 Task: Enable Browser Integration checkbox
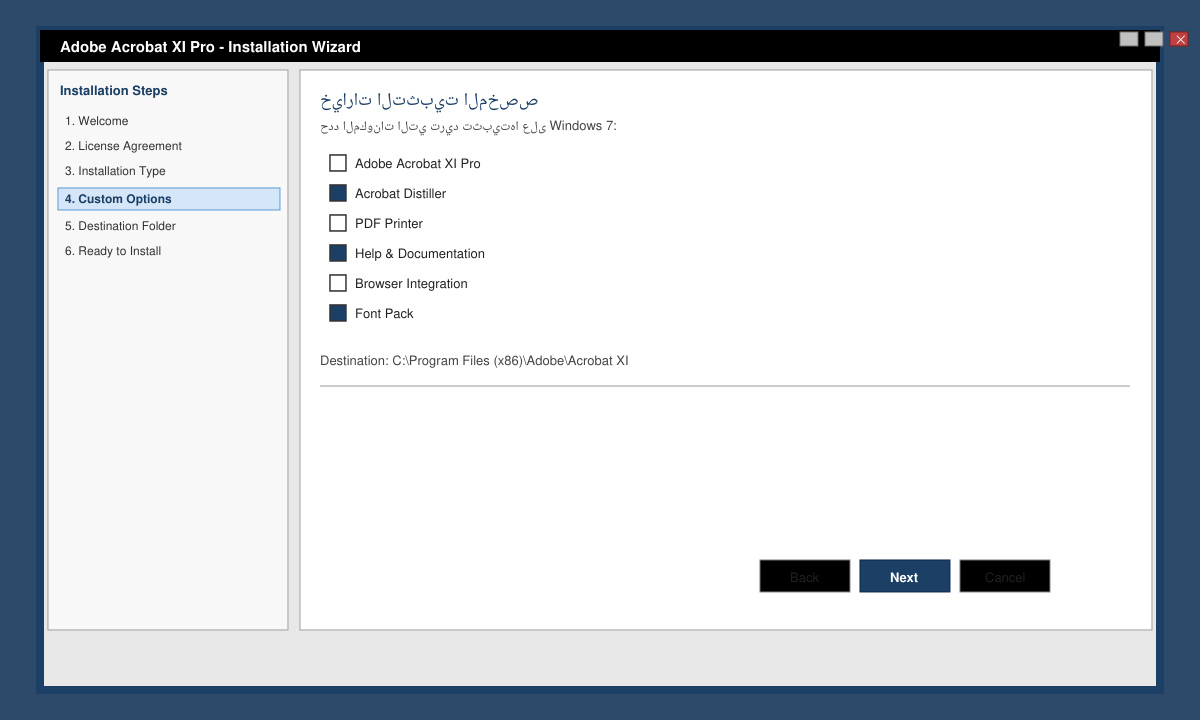pyautogui.click(x=338, y=283)
